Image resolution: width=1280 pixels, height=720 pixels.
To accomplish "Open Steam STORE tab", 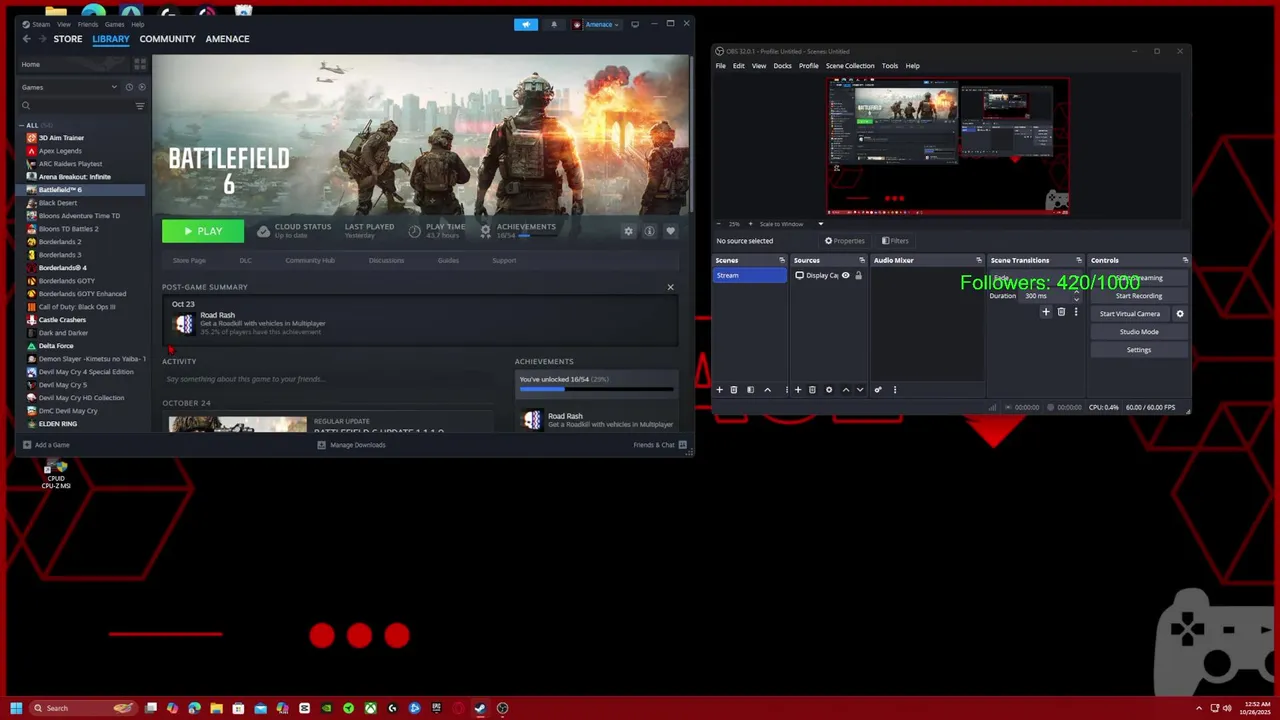I will [68, 39].
